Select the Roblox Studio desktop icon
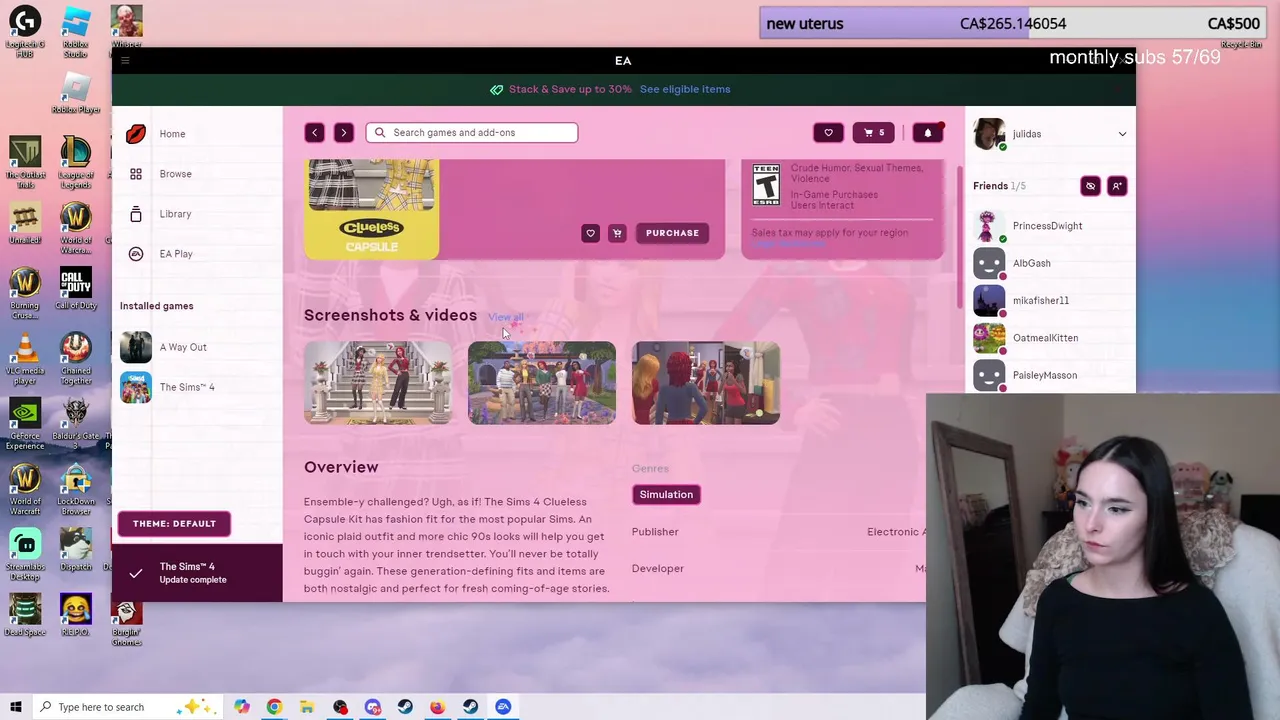Viewport: 1280px width, 720px height. click(75, 32)
